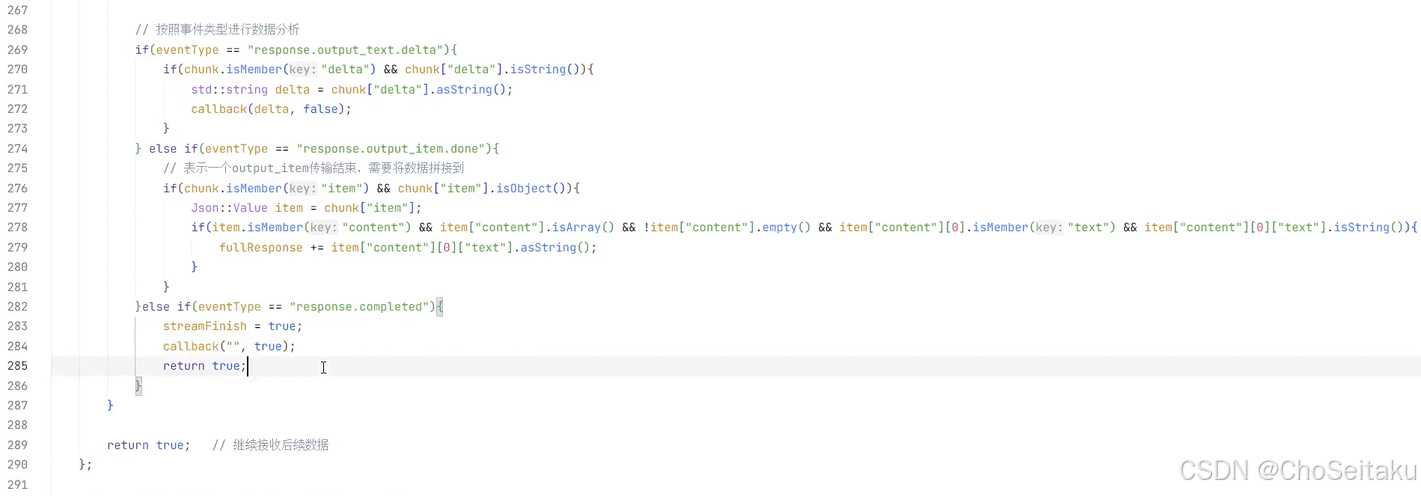Image resolution: width=1421 pixels, height=496 pixels.
Task: Click line number 269 in the gutter
Action: [18, 49]
